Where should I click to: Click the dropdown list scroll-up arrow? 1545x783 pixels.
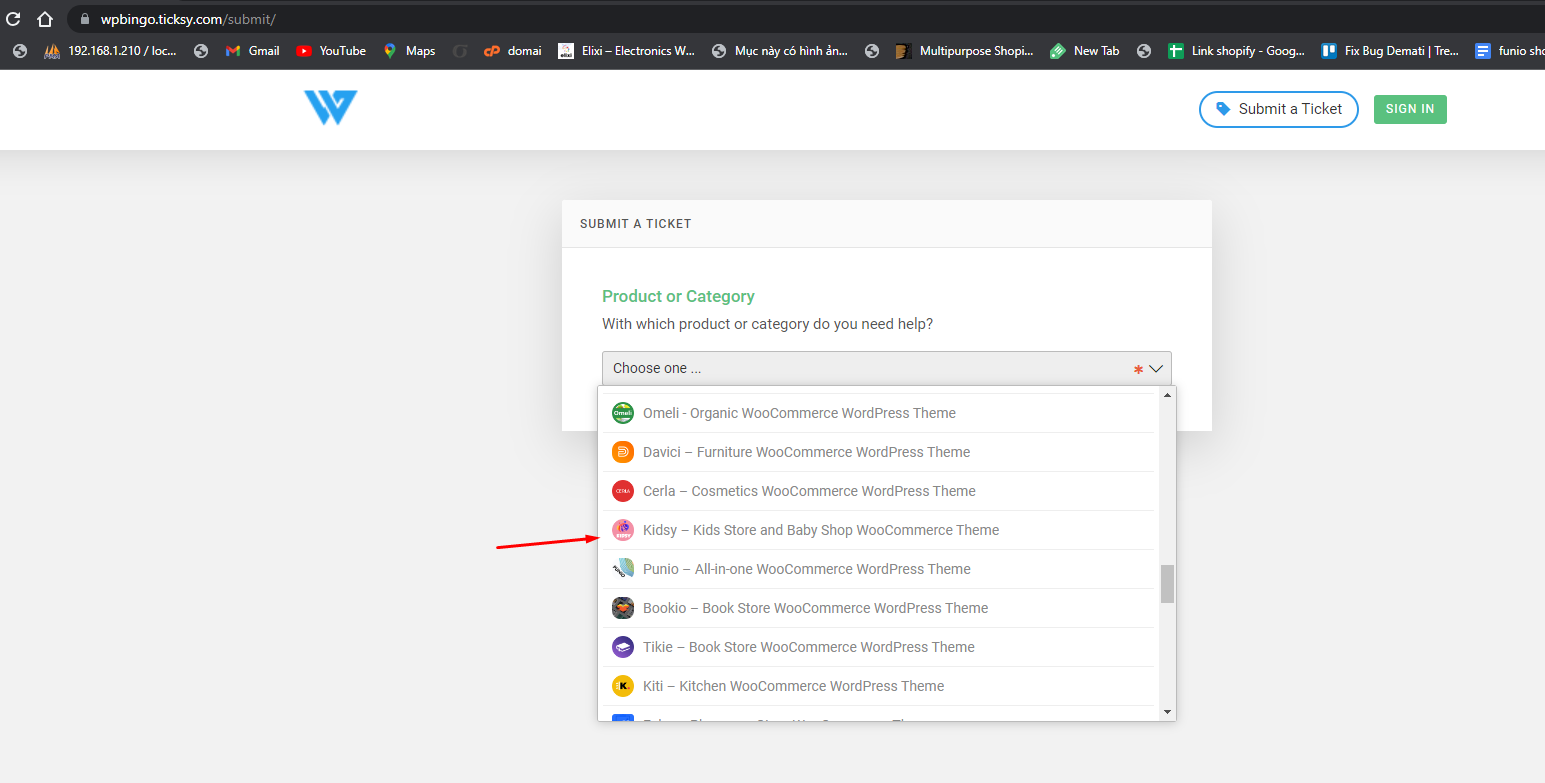click(1167, 395)
